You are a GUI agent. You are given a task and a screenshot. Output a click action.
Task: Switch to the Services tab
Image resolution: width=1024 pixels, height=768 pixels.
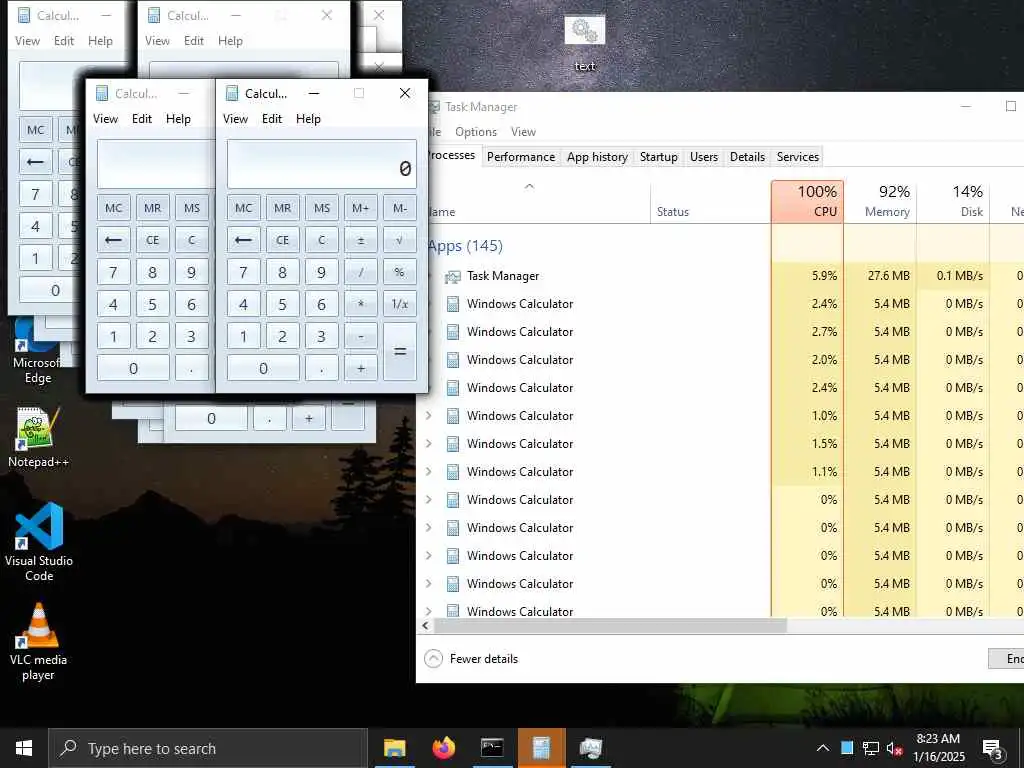tap(797, 157)
